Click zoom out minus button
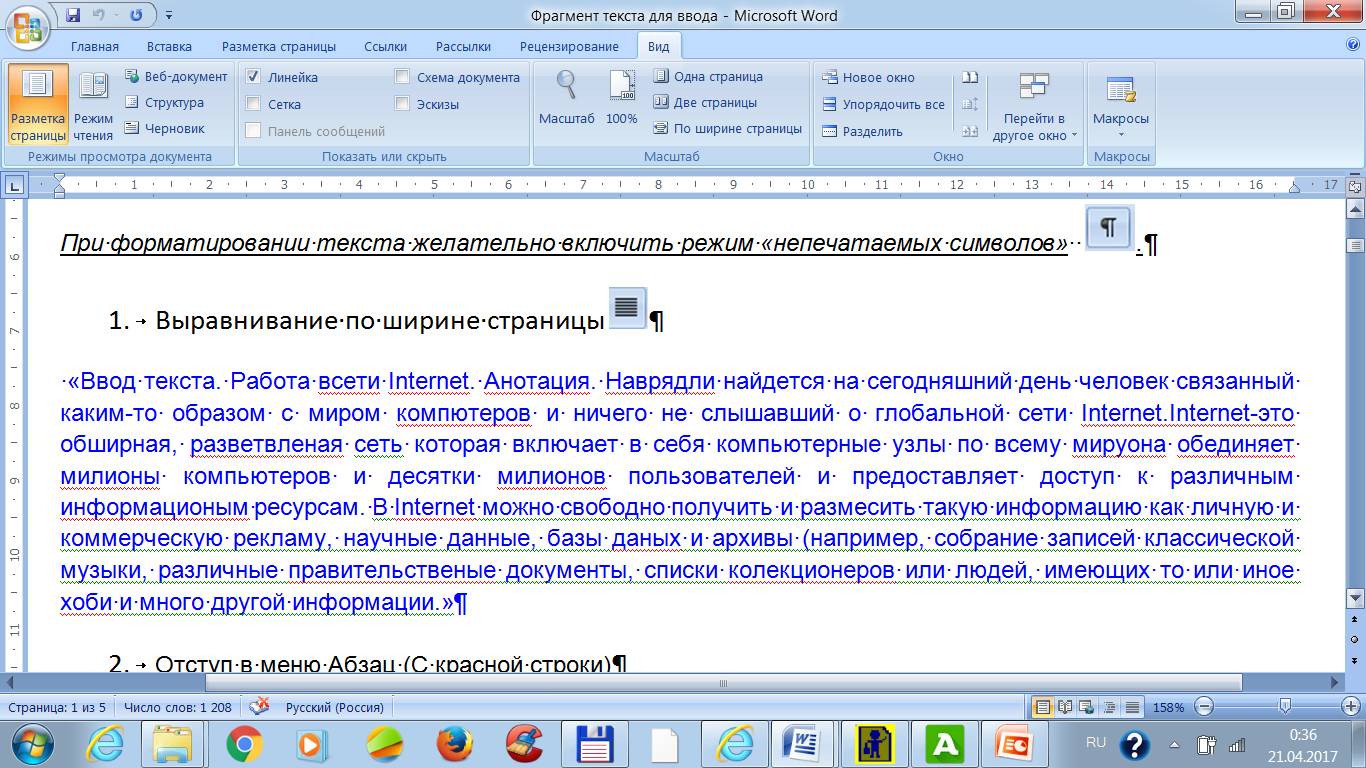1366x768 pixels. (1204, 707)
